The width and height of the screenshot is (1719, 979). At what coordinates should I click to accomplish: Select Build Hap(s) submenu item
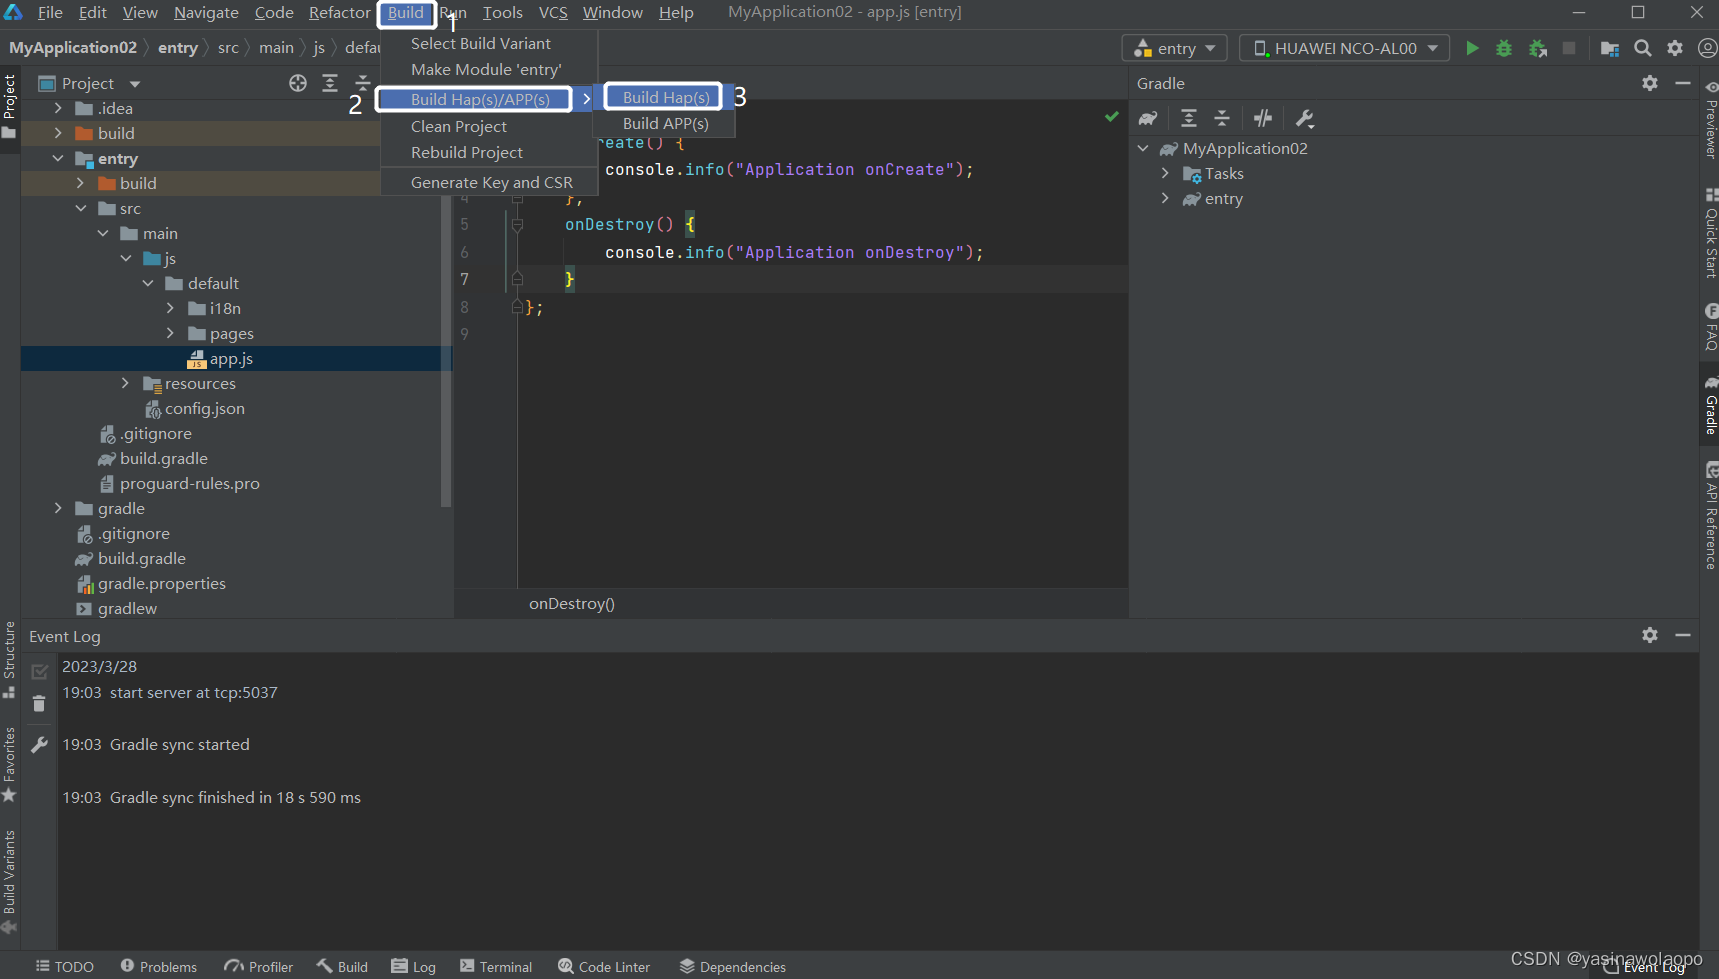(665, 97)
